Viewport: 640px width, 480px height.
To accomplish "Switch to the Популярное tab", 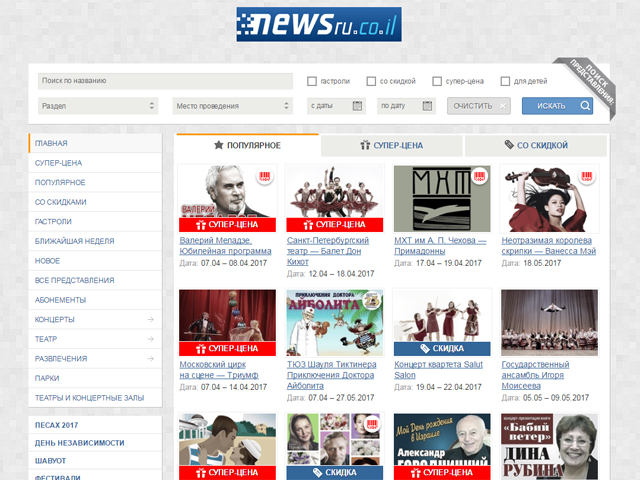I will [x=247, y=145].
